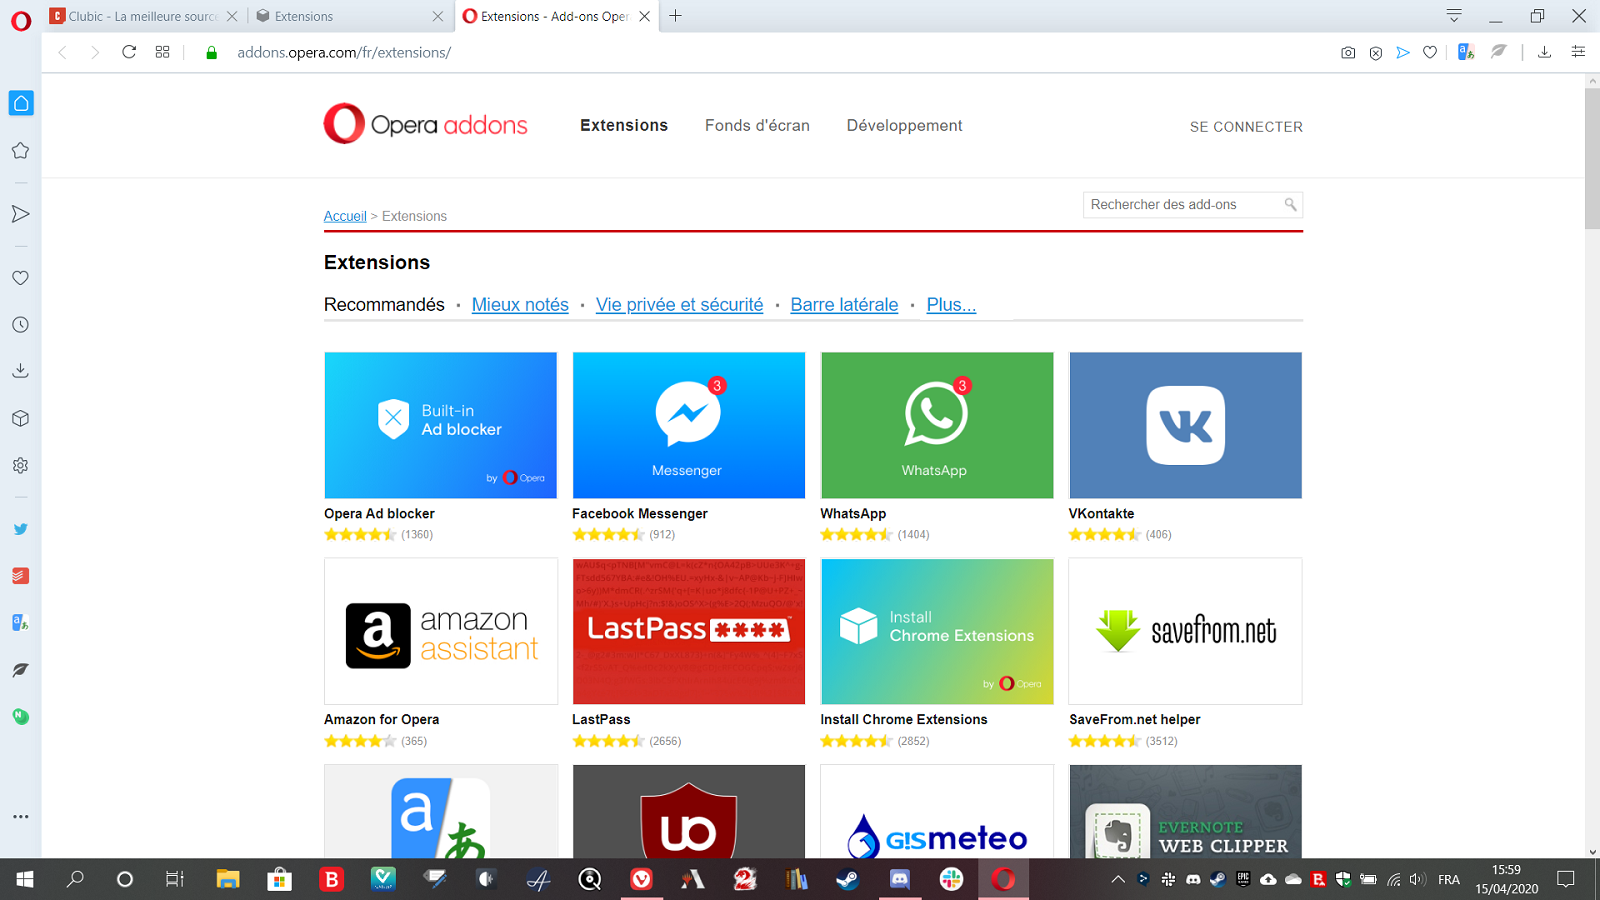Open the My Flow panel in the sidebar
This screenshot has height=900, width=1600.
(x=21, y=213)
